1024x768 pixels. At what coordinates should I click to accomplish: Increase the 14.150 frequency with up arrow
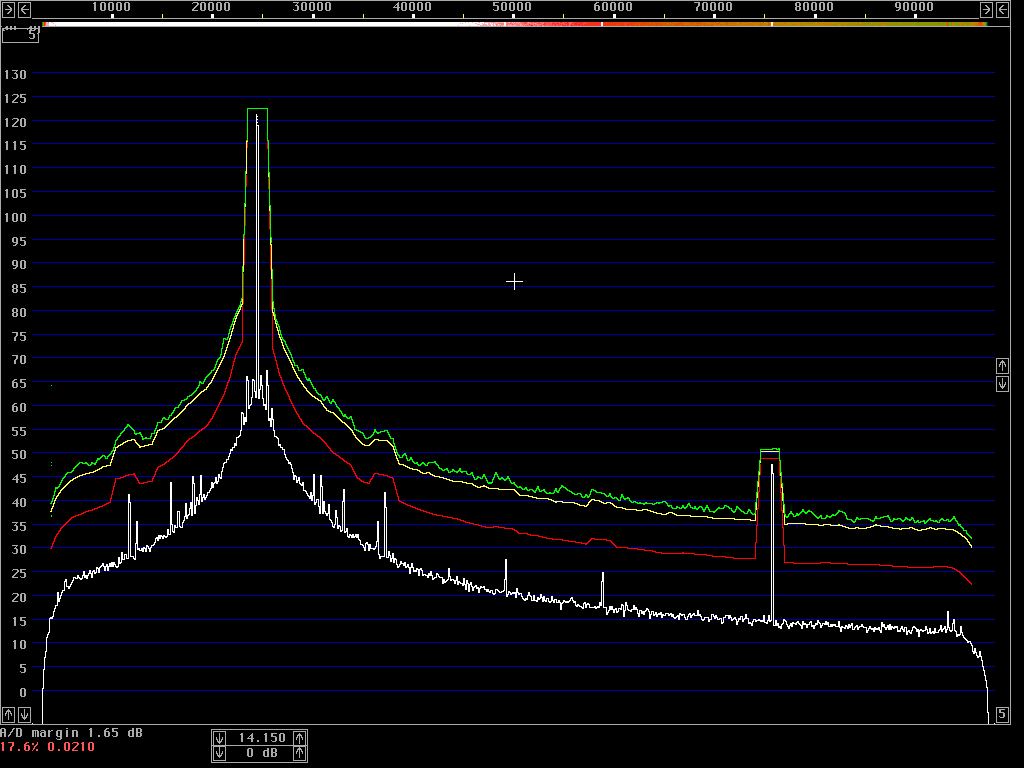pyautogui.click(x=299, y=738)
